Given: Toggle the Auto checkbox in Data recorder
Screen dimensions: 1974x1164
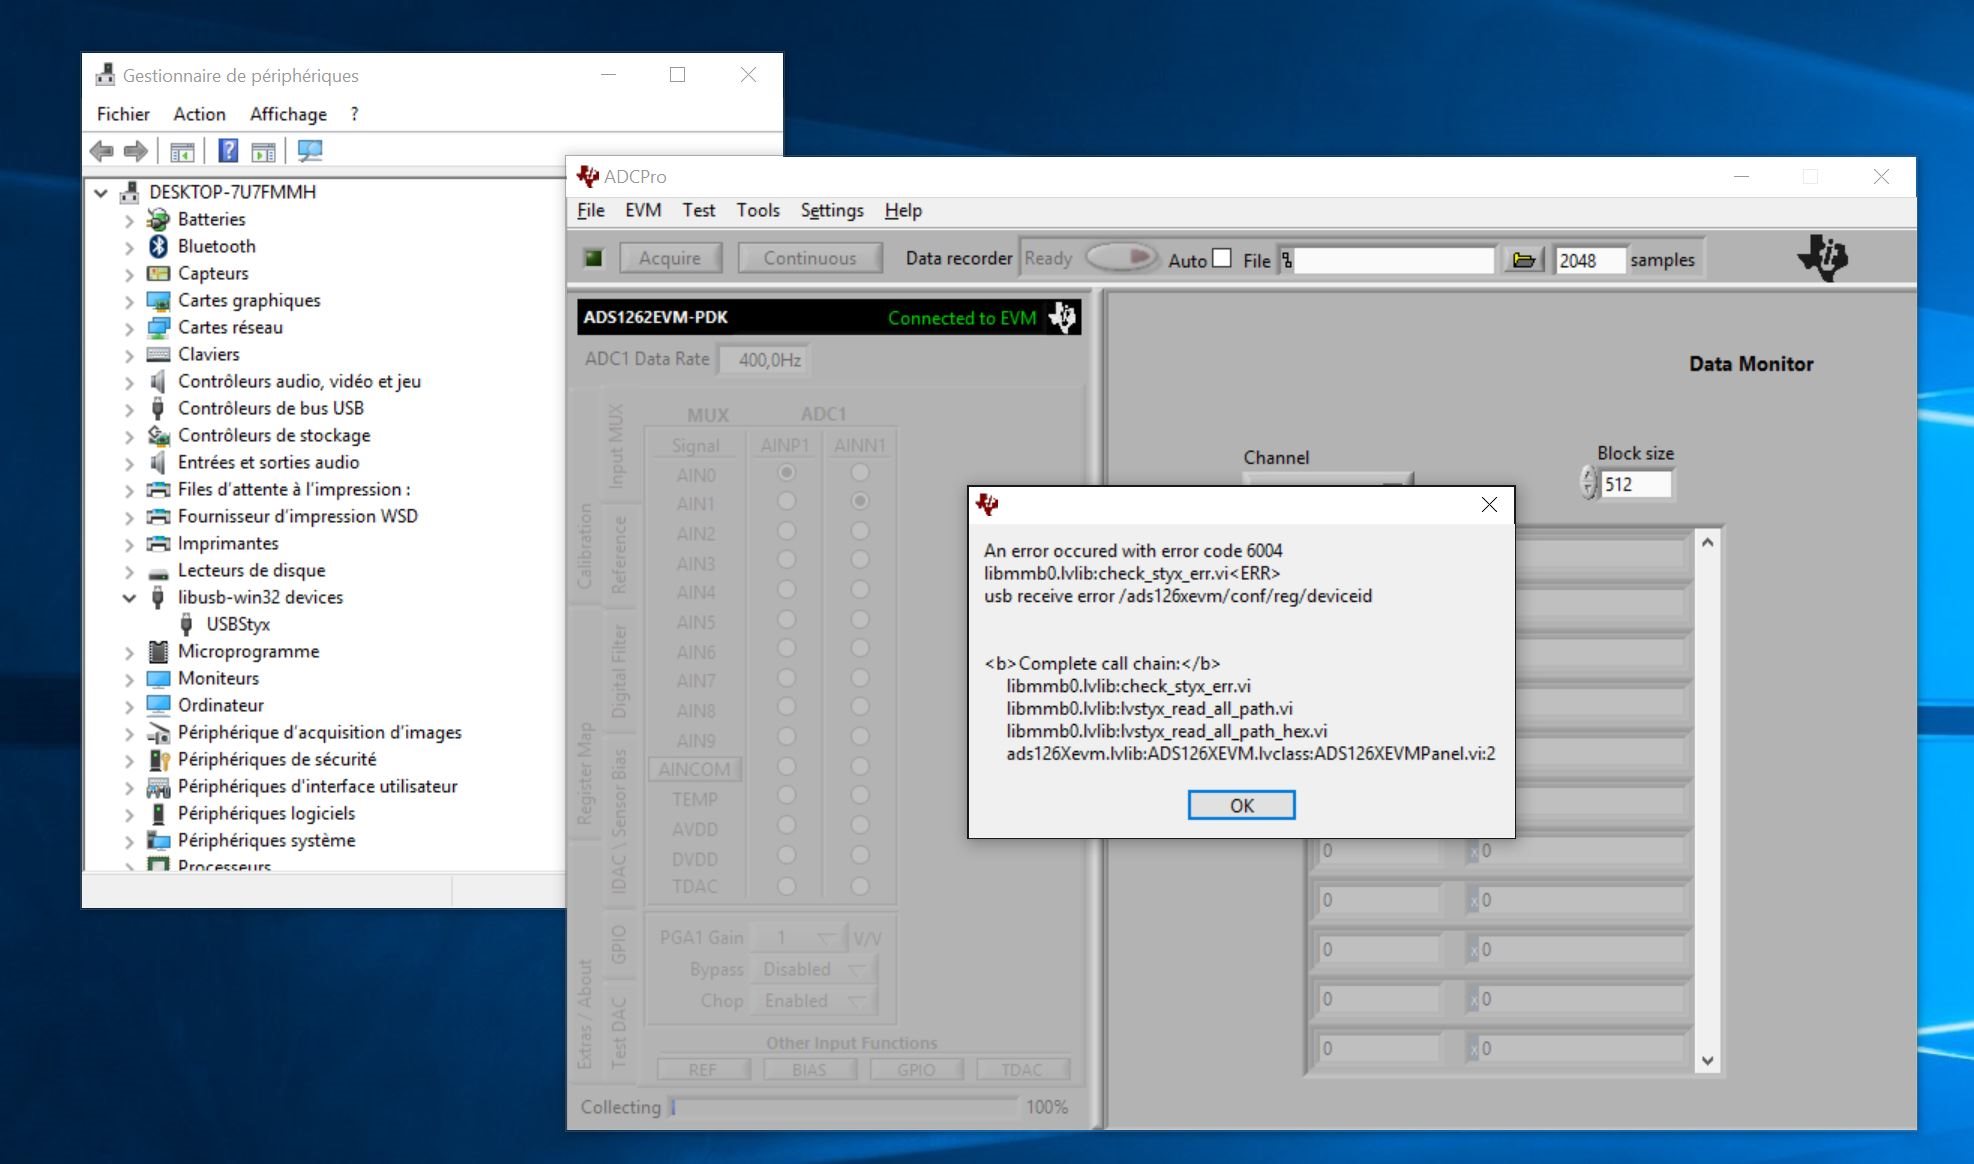Looking at the screenshot, I should [1221, 258].
